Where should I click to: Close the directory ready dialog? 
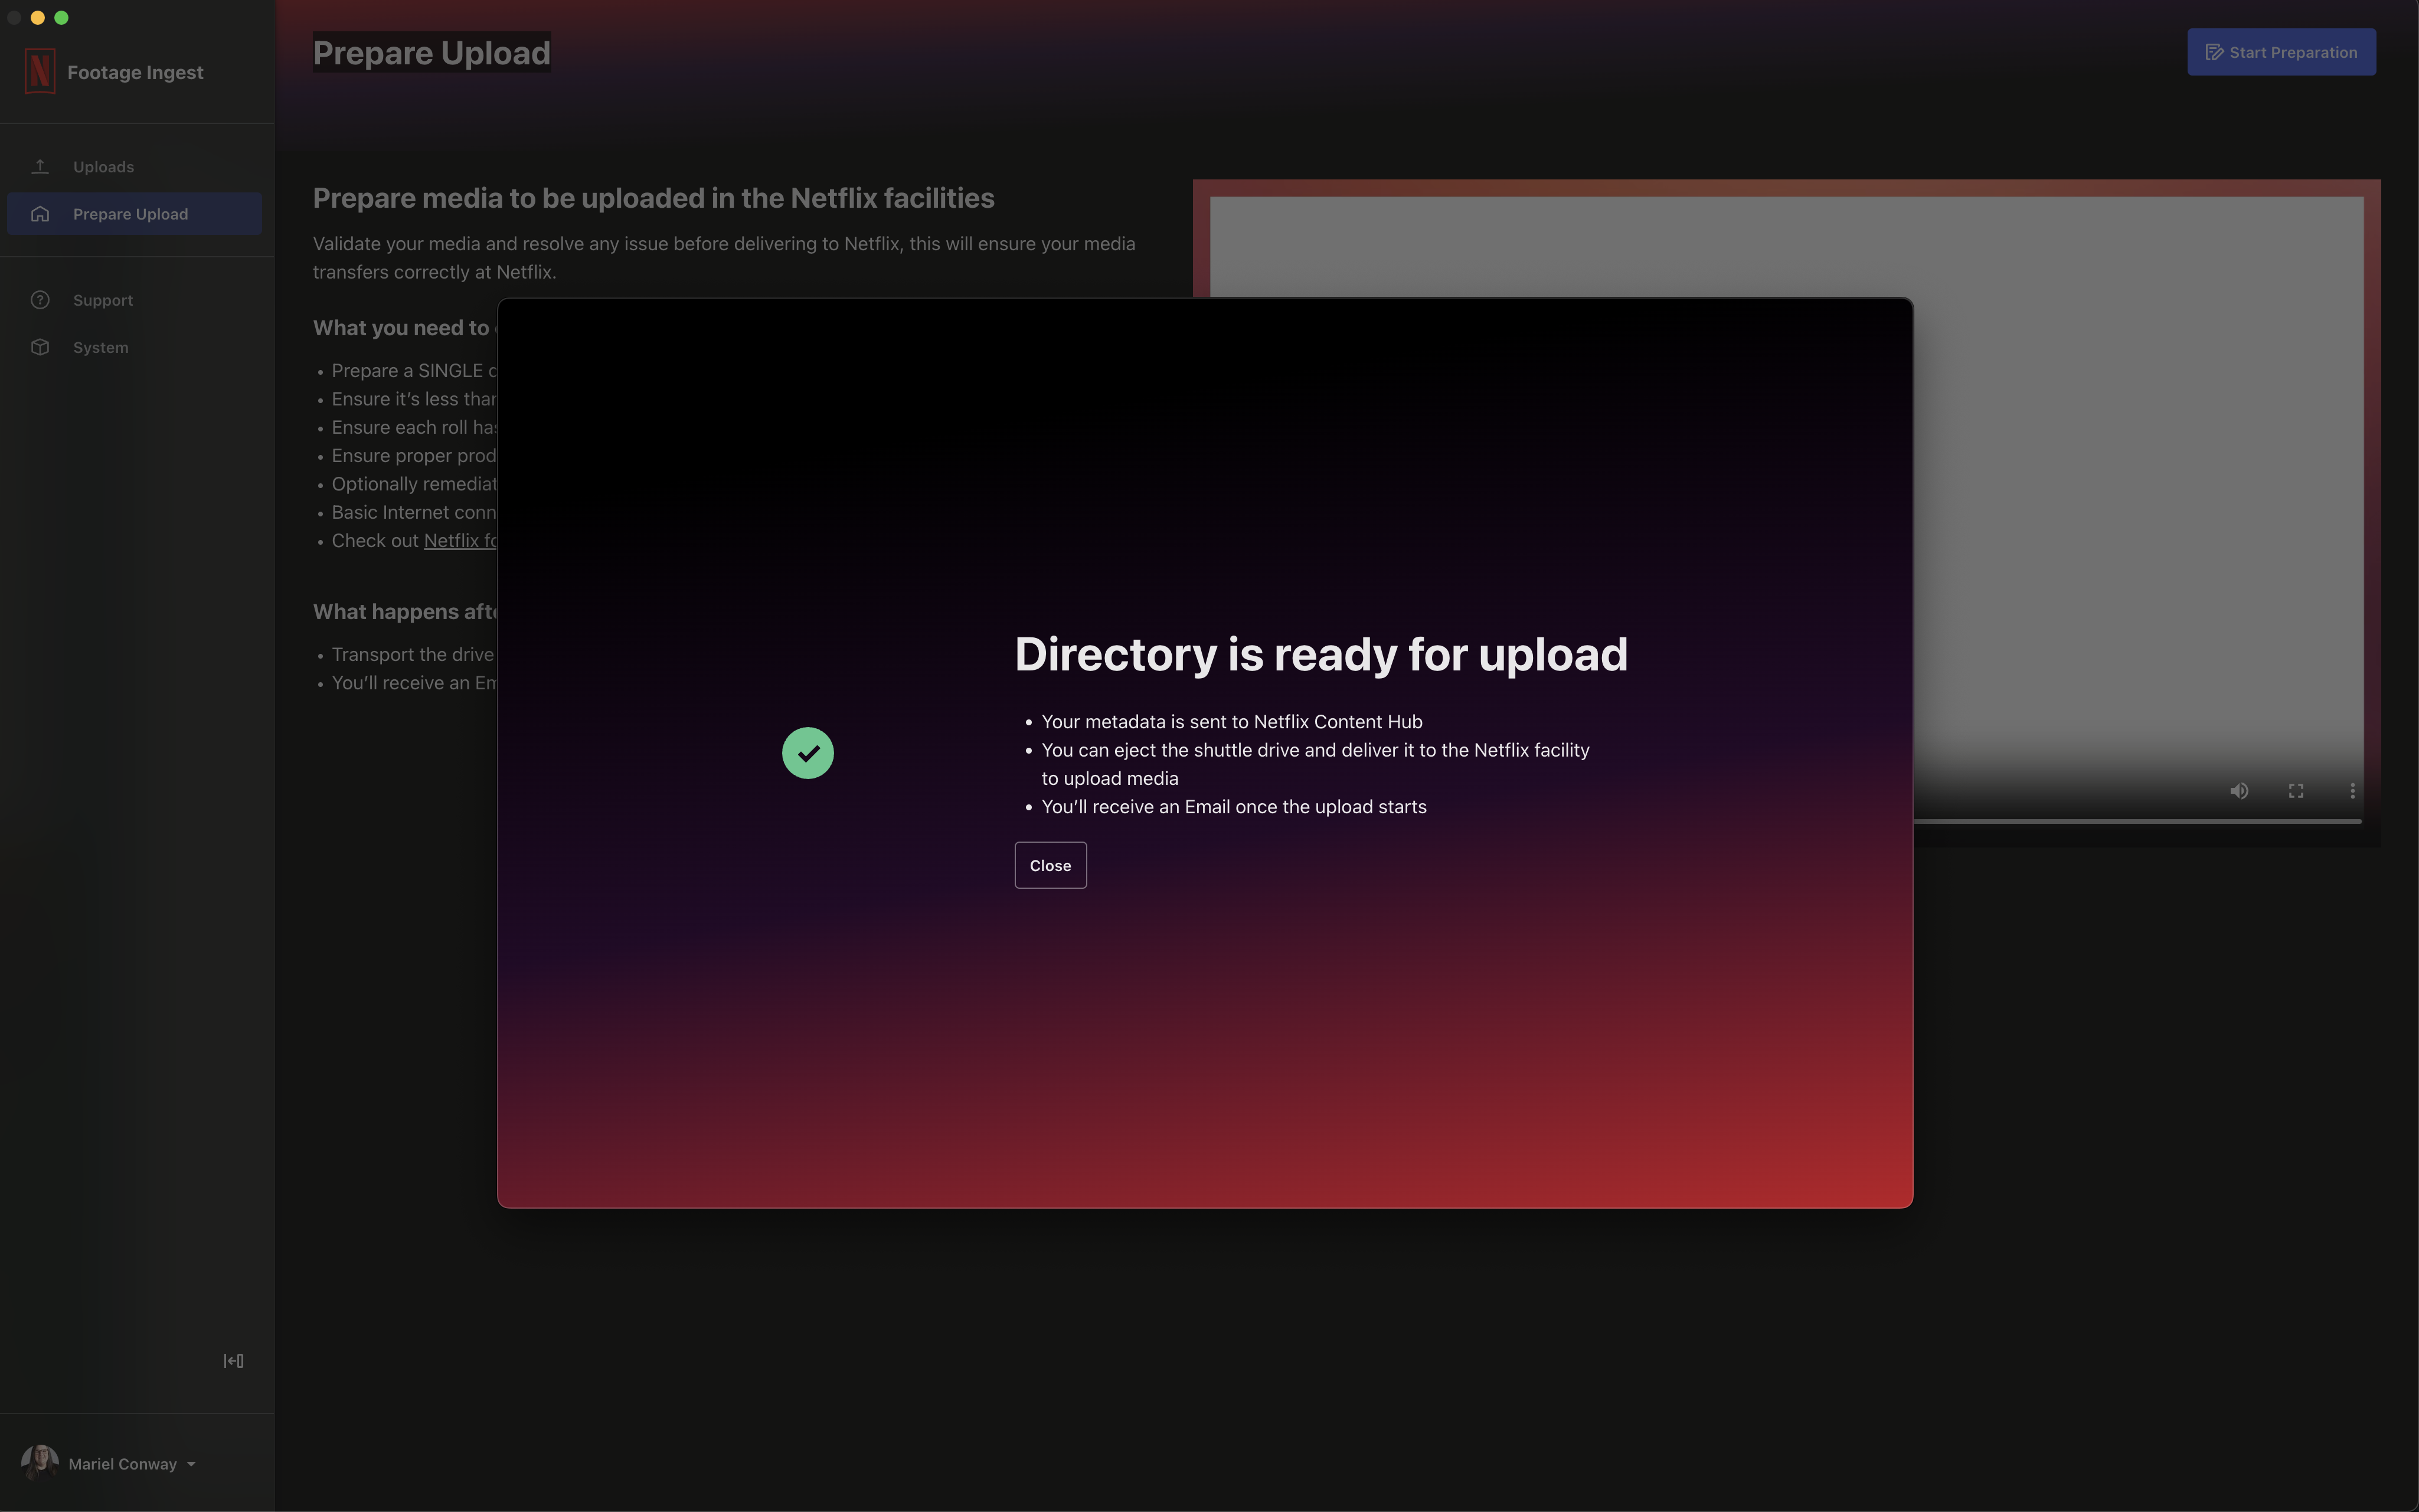coord(1050,865)
